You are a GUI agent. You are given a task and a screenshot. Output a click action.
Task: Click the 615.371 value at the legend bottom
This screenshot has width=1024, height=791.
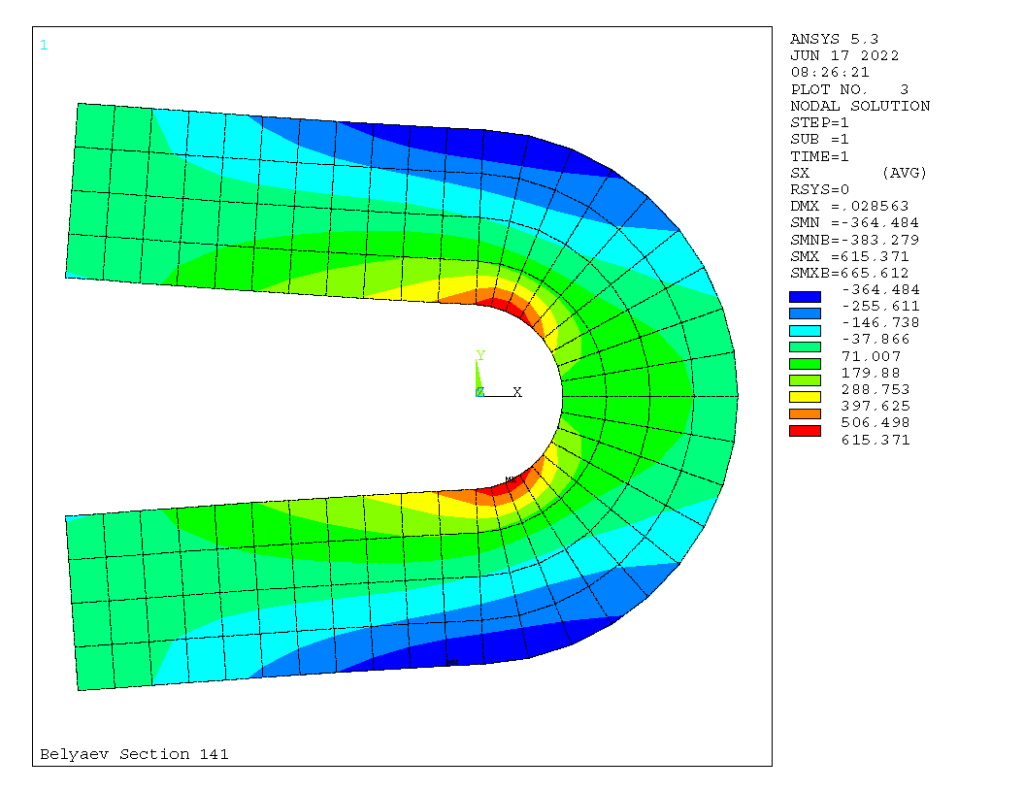pyautogui.click(x=875, y=440)
